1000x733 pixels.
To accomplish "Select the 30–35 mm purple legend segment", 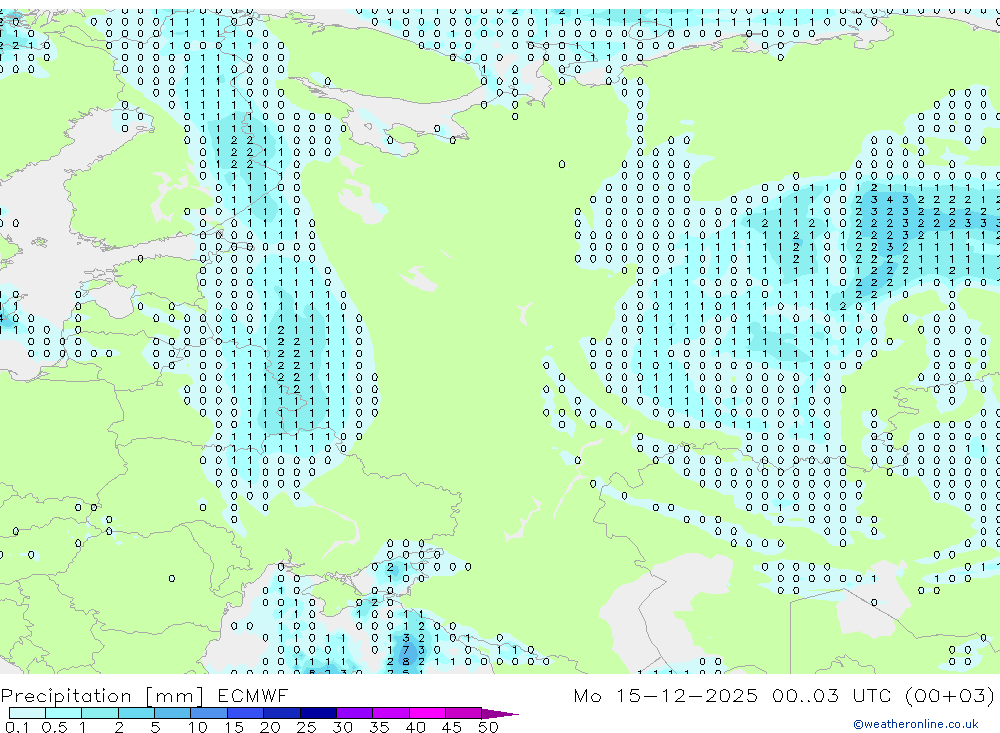I will (x=355, y=713).
